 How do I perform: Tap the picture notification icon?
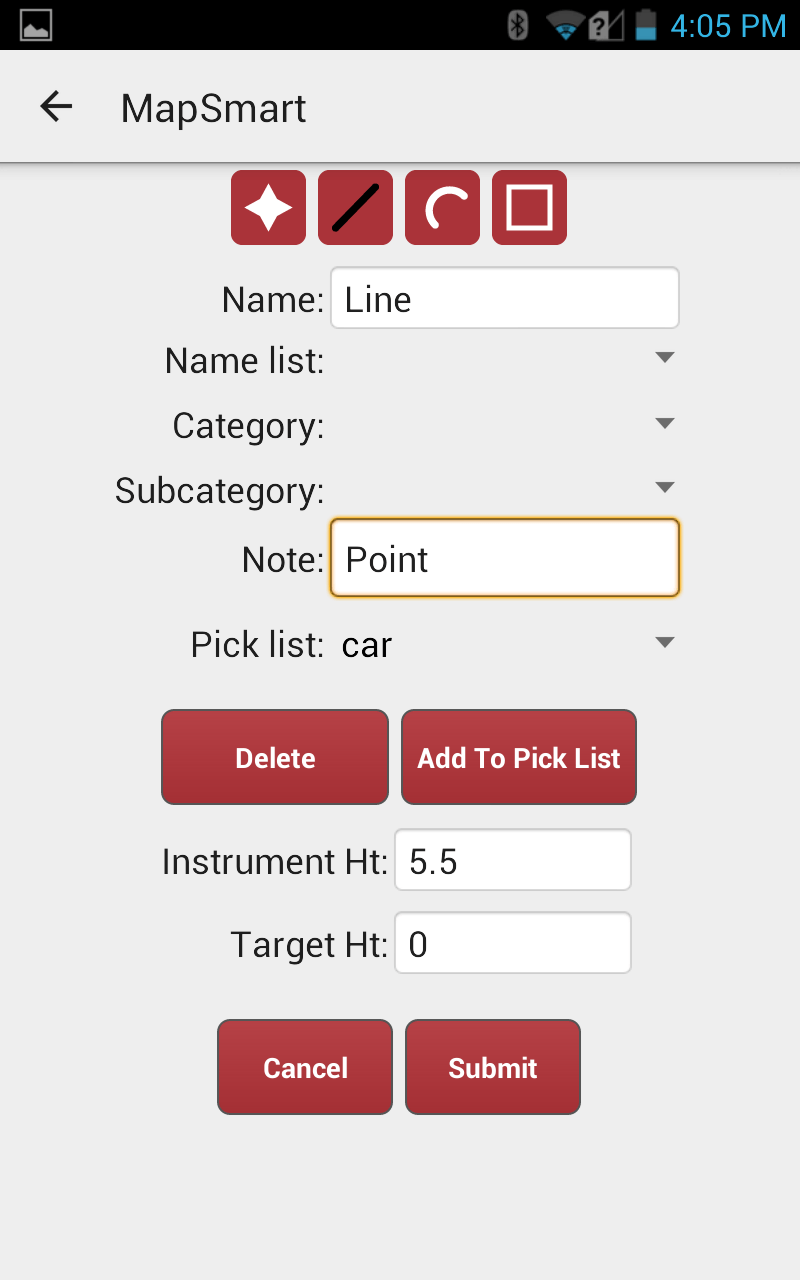(x=36, y=25)
